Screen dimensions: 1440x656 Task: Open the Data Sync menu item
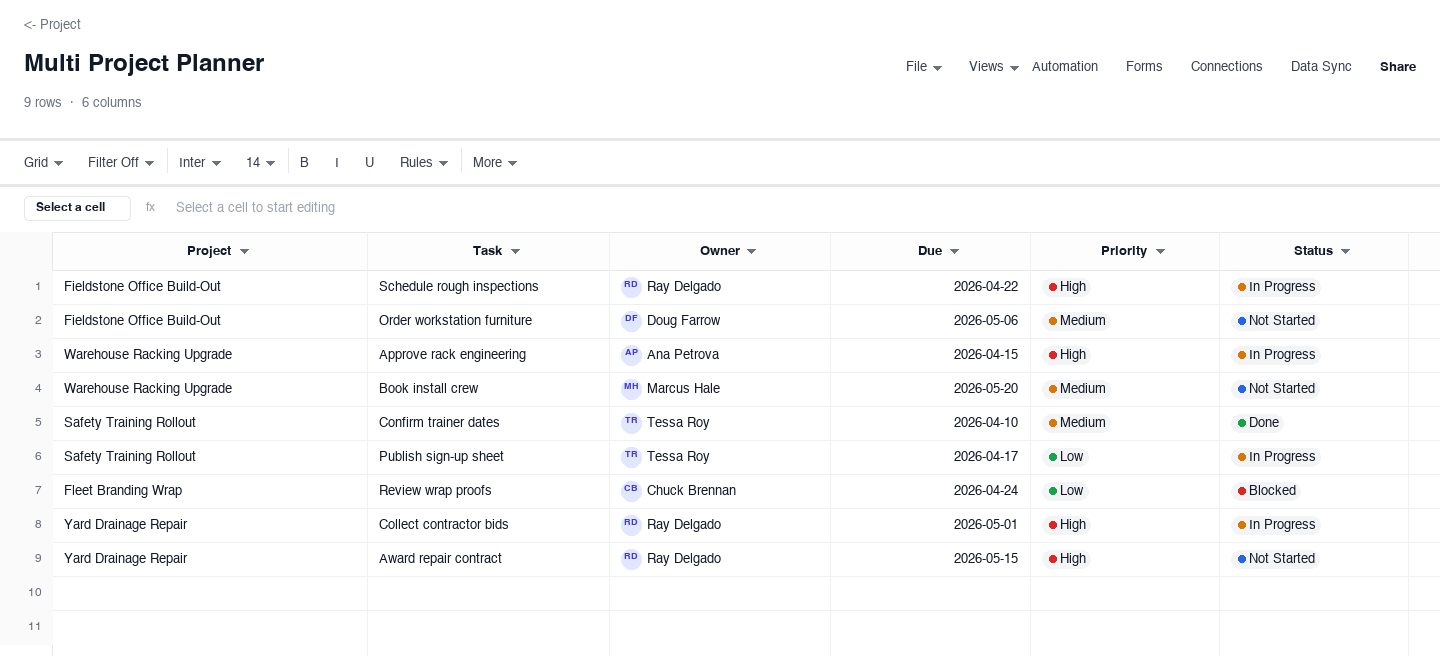(x=1321, y=67)
